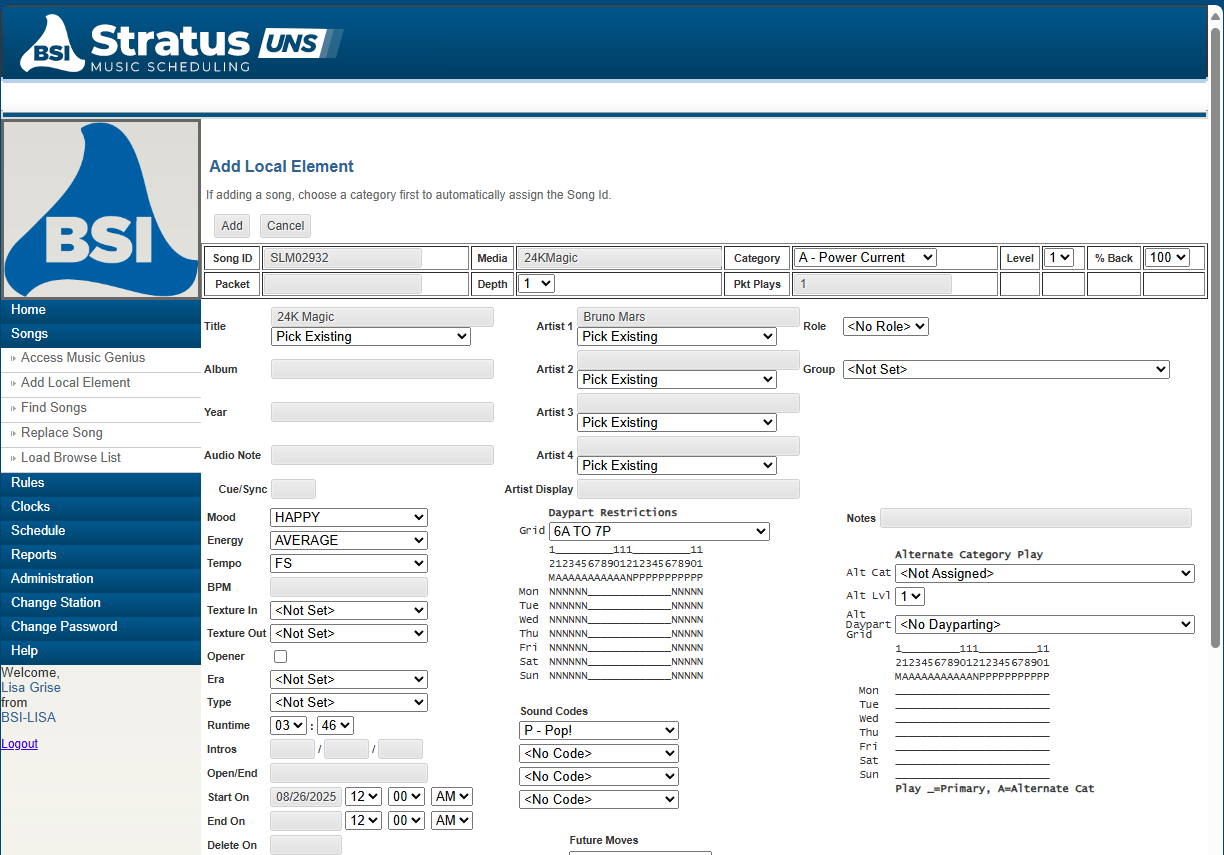Go to Home in the sidebar
This screenshot has height=855, width=1224.
coord(101,310)
